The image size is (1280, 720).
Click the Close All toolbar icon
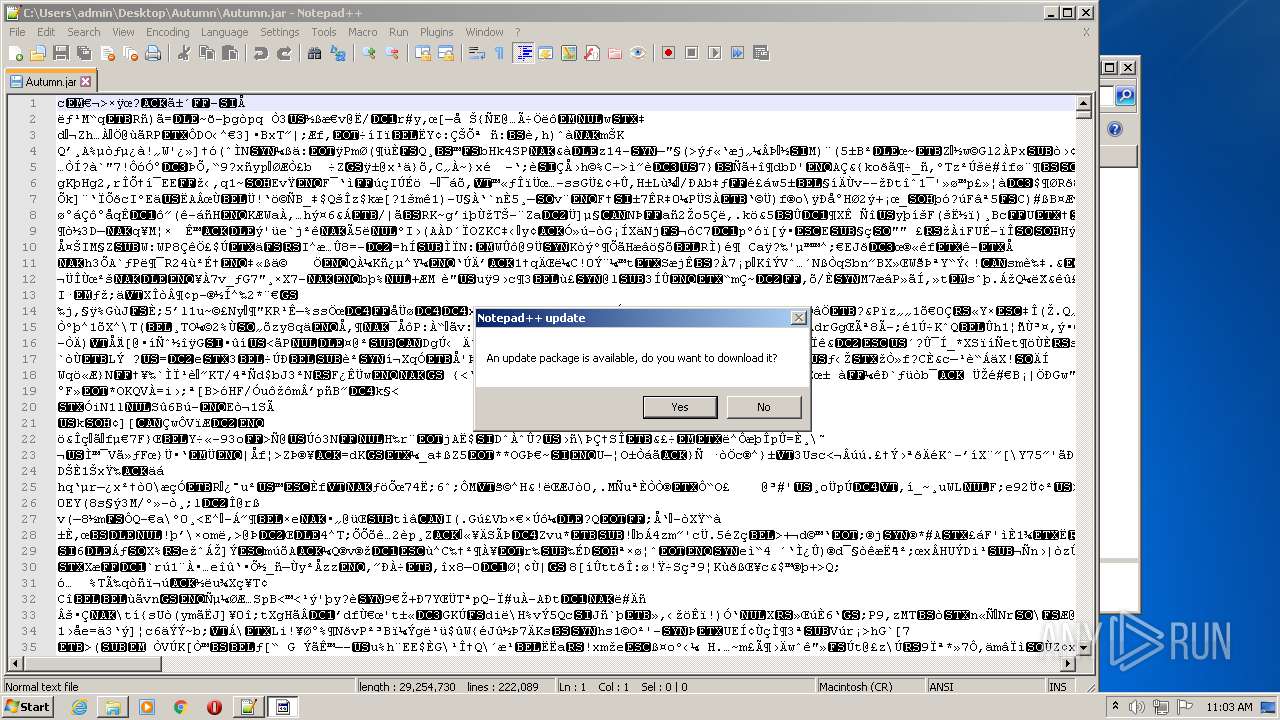pyautogui.click(x=130, y=52)
